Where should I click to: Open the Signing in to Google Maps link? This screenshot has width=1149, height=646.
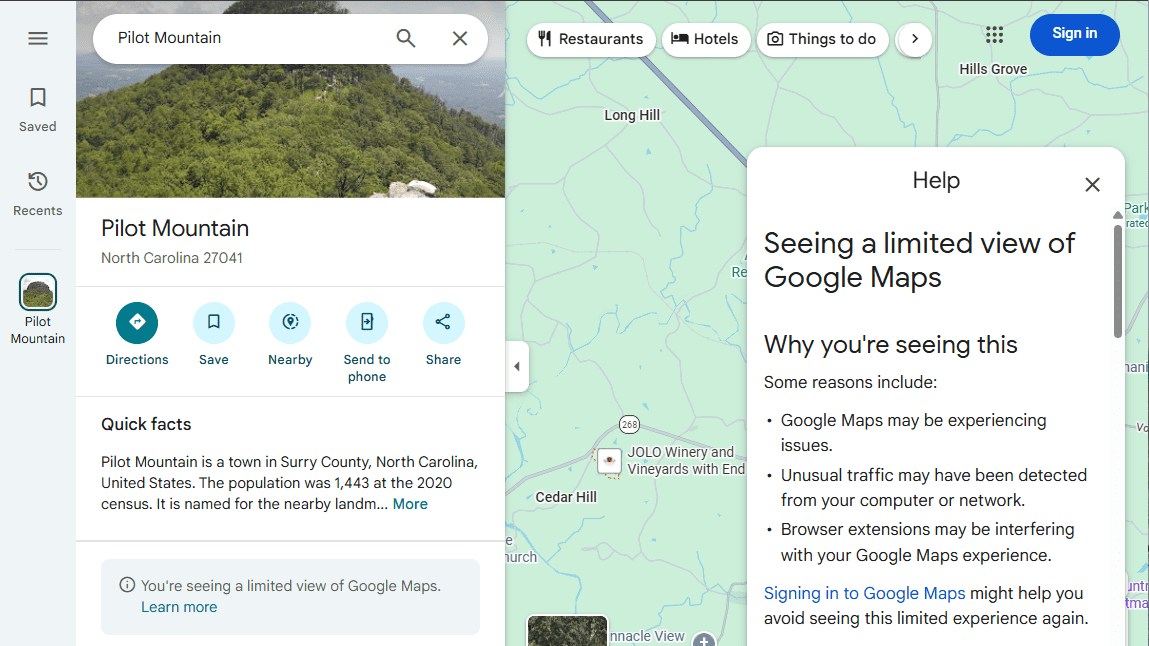(x=864, y=593)
